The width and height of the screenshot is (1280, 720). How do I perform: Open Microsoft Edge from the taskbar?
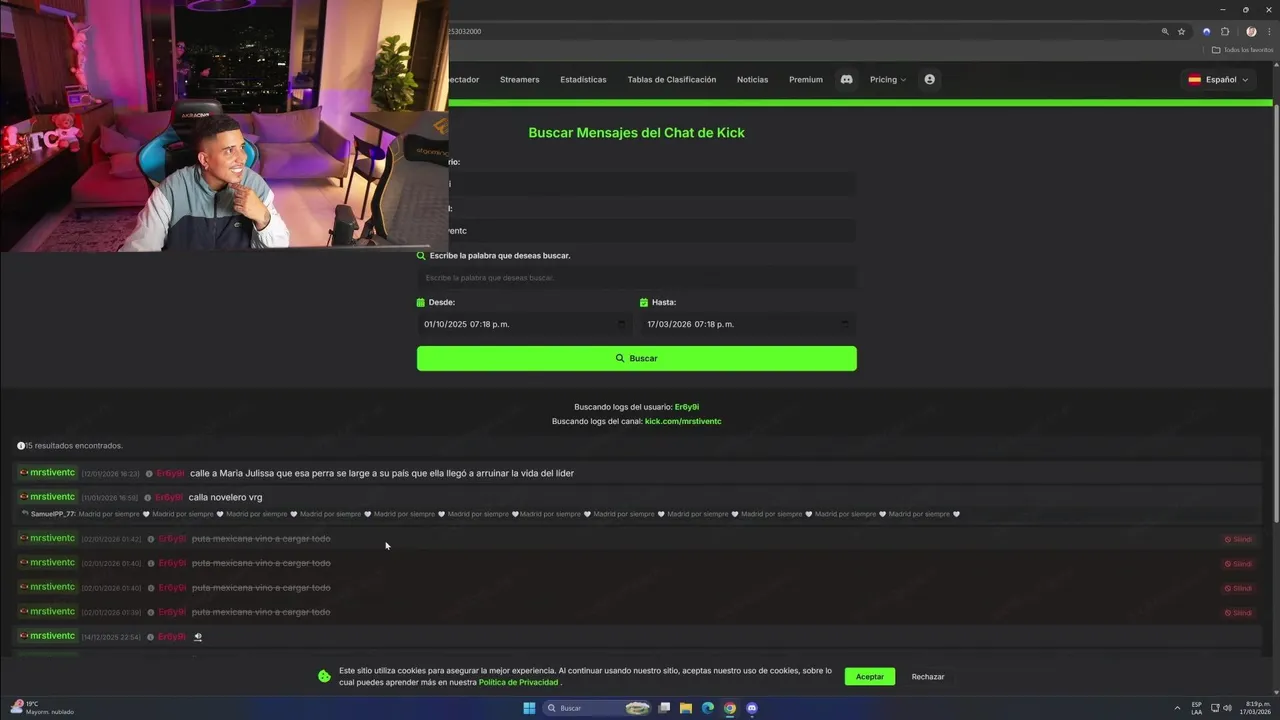(708, 708)
